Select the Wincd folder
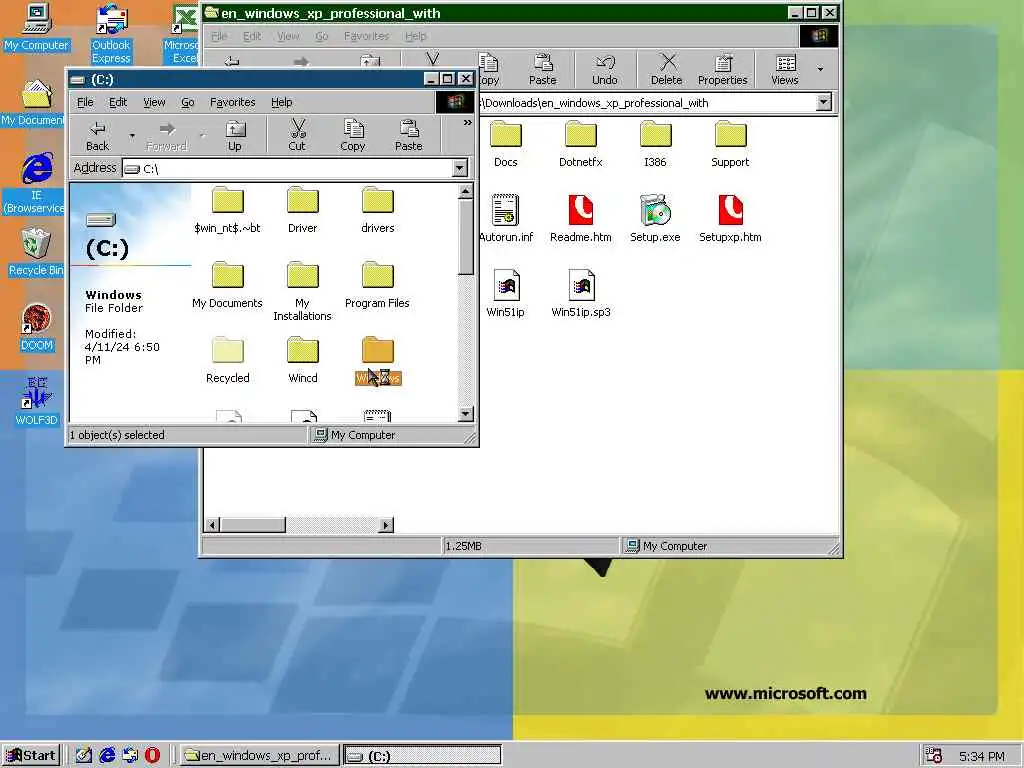 [x=302, y=360]
